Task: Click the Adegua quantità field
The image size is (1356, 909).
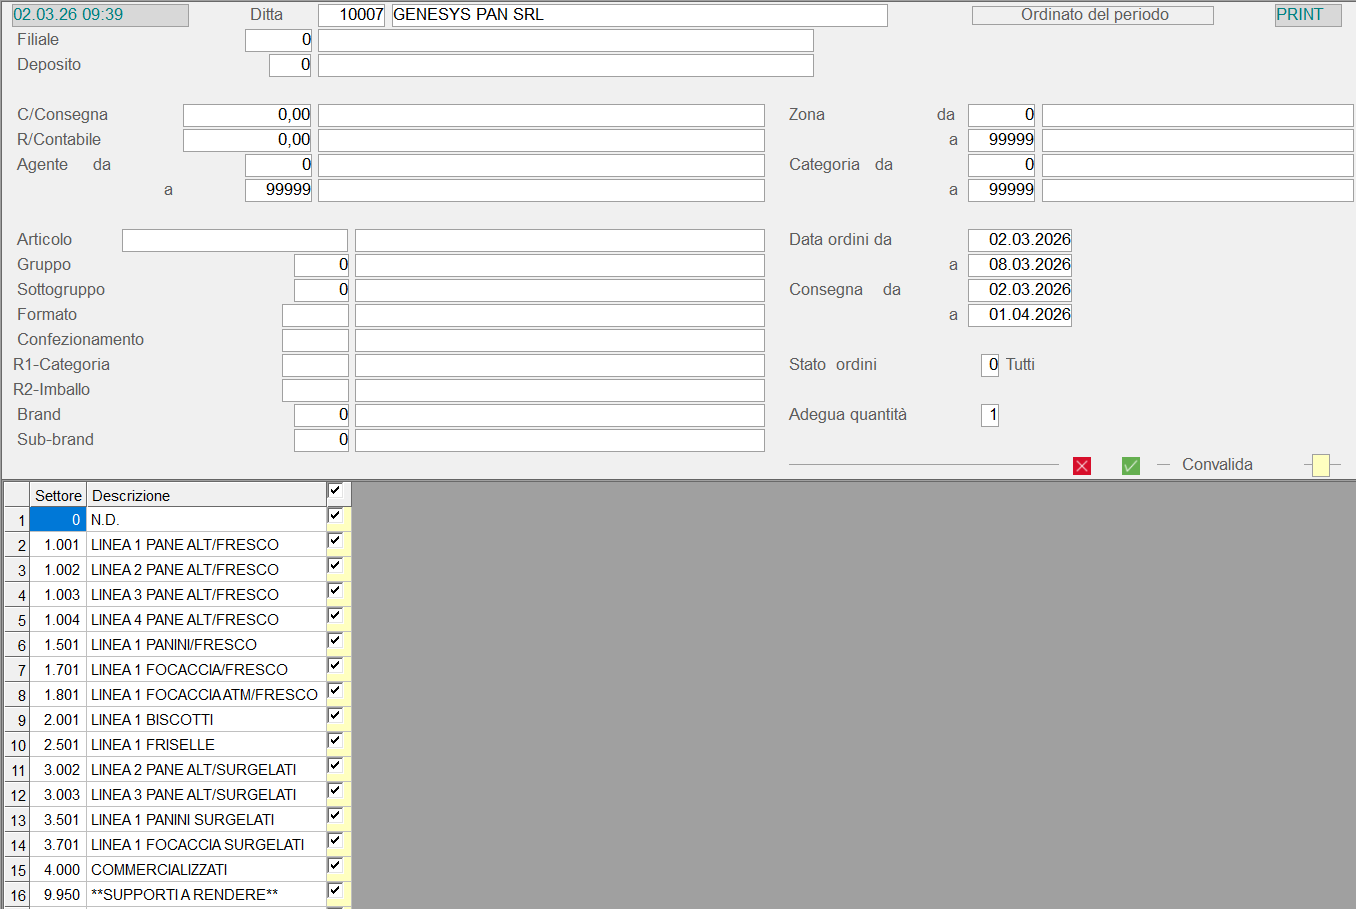Action: pyautogui.click(x=990, y=415)
